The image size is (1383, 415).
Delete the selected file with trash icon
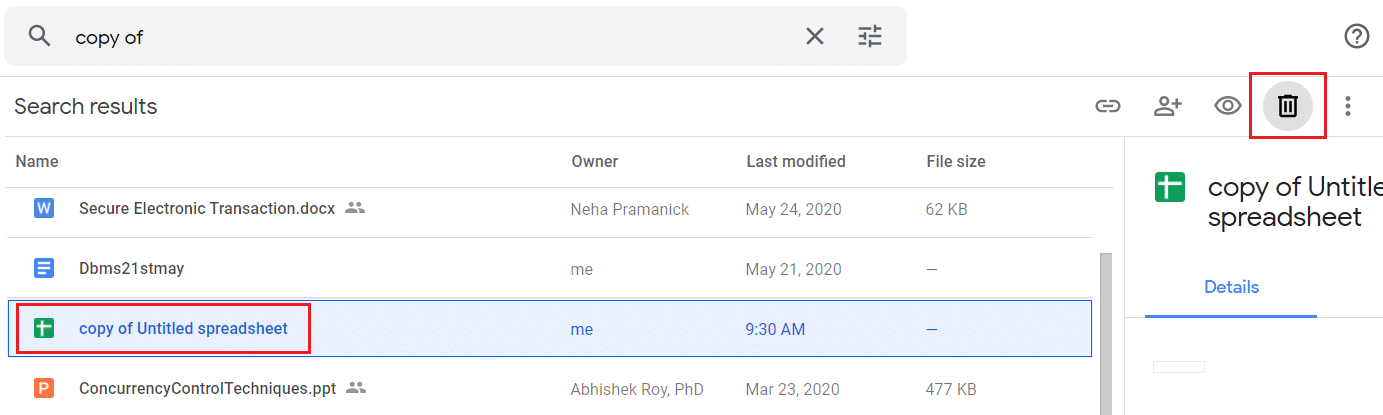1288,106
